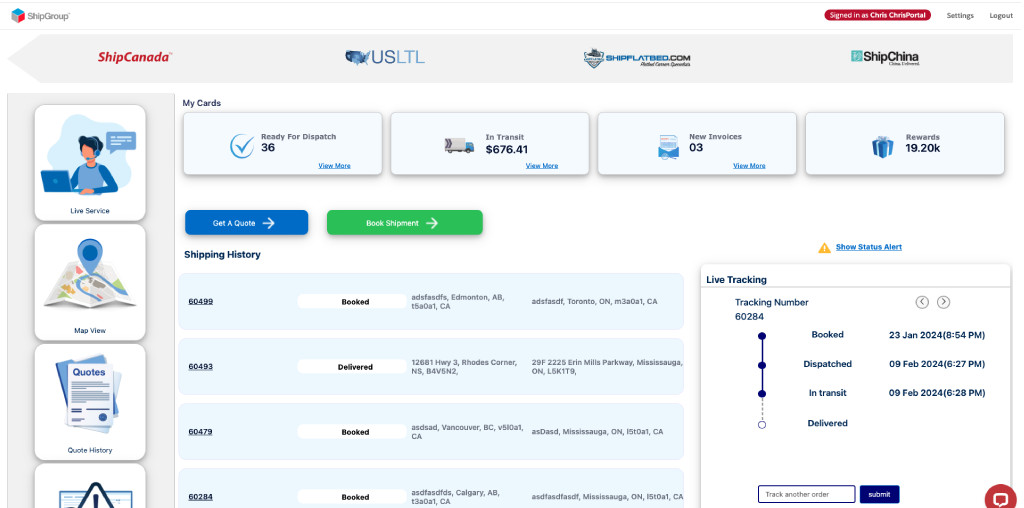Click the Book Shipment button
1024x508 pixels.
405,223
